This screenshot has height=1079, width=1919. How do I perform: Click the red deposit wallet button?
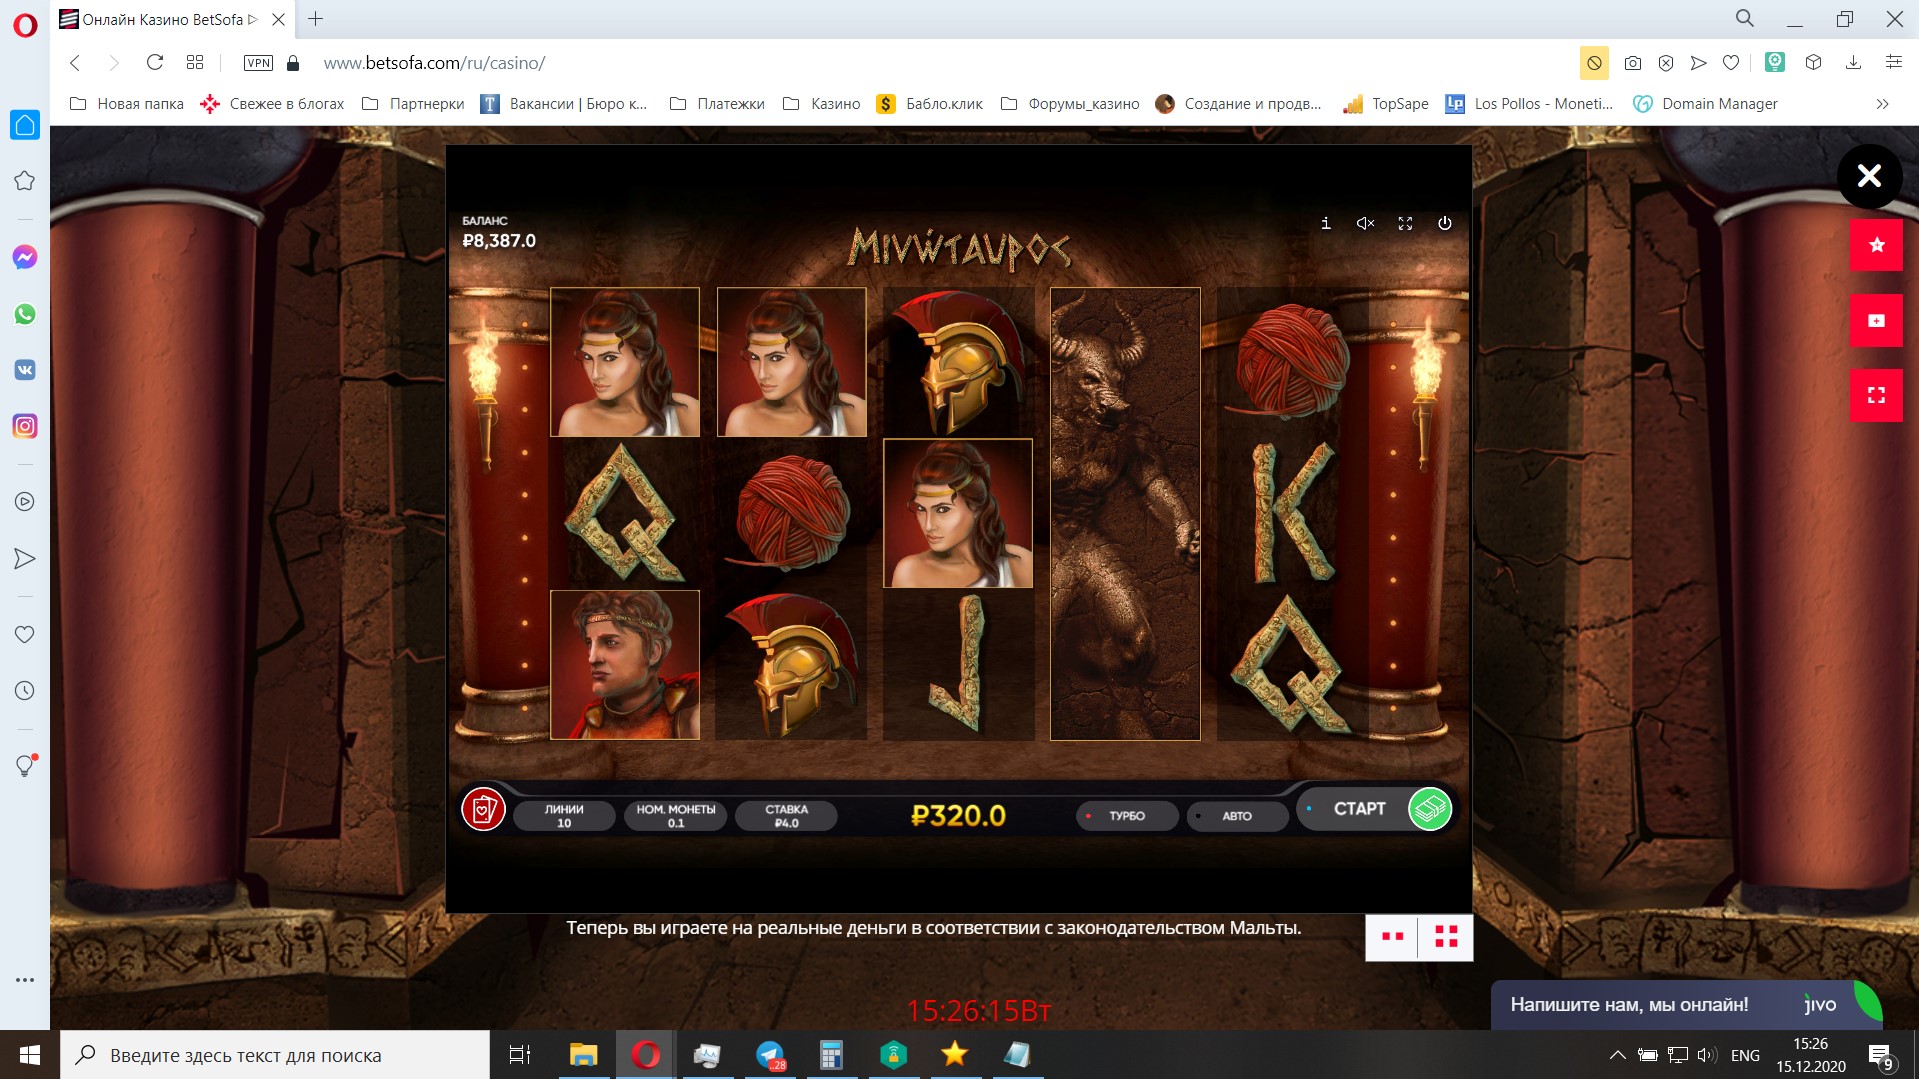[1876, 320]
